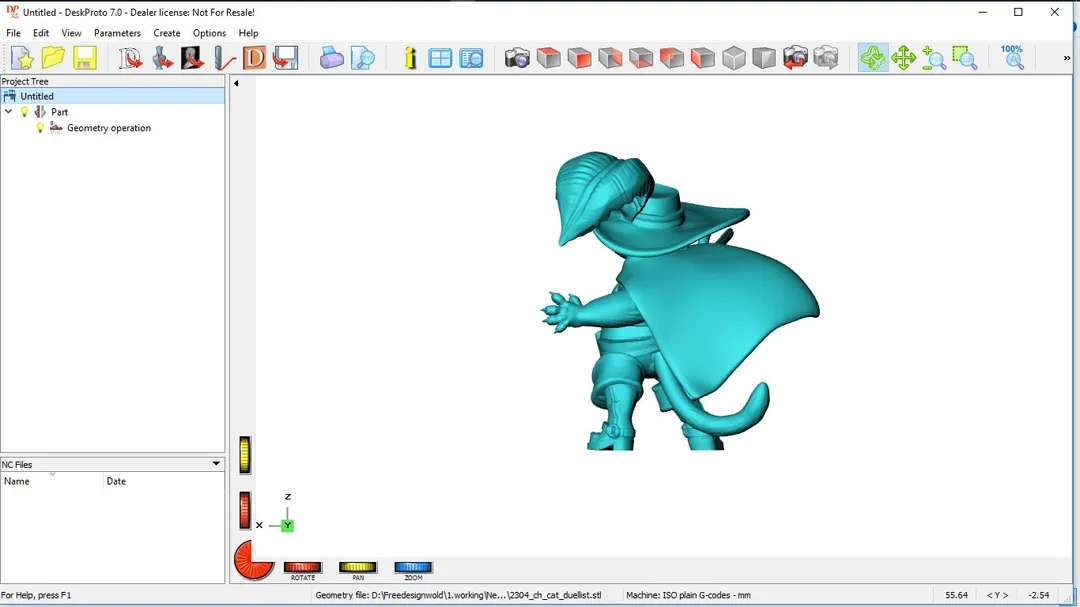The image size is (1080, 607).
Task: Sort NC files by the Name column
Action: [52, 481]
